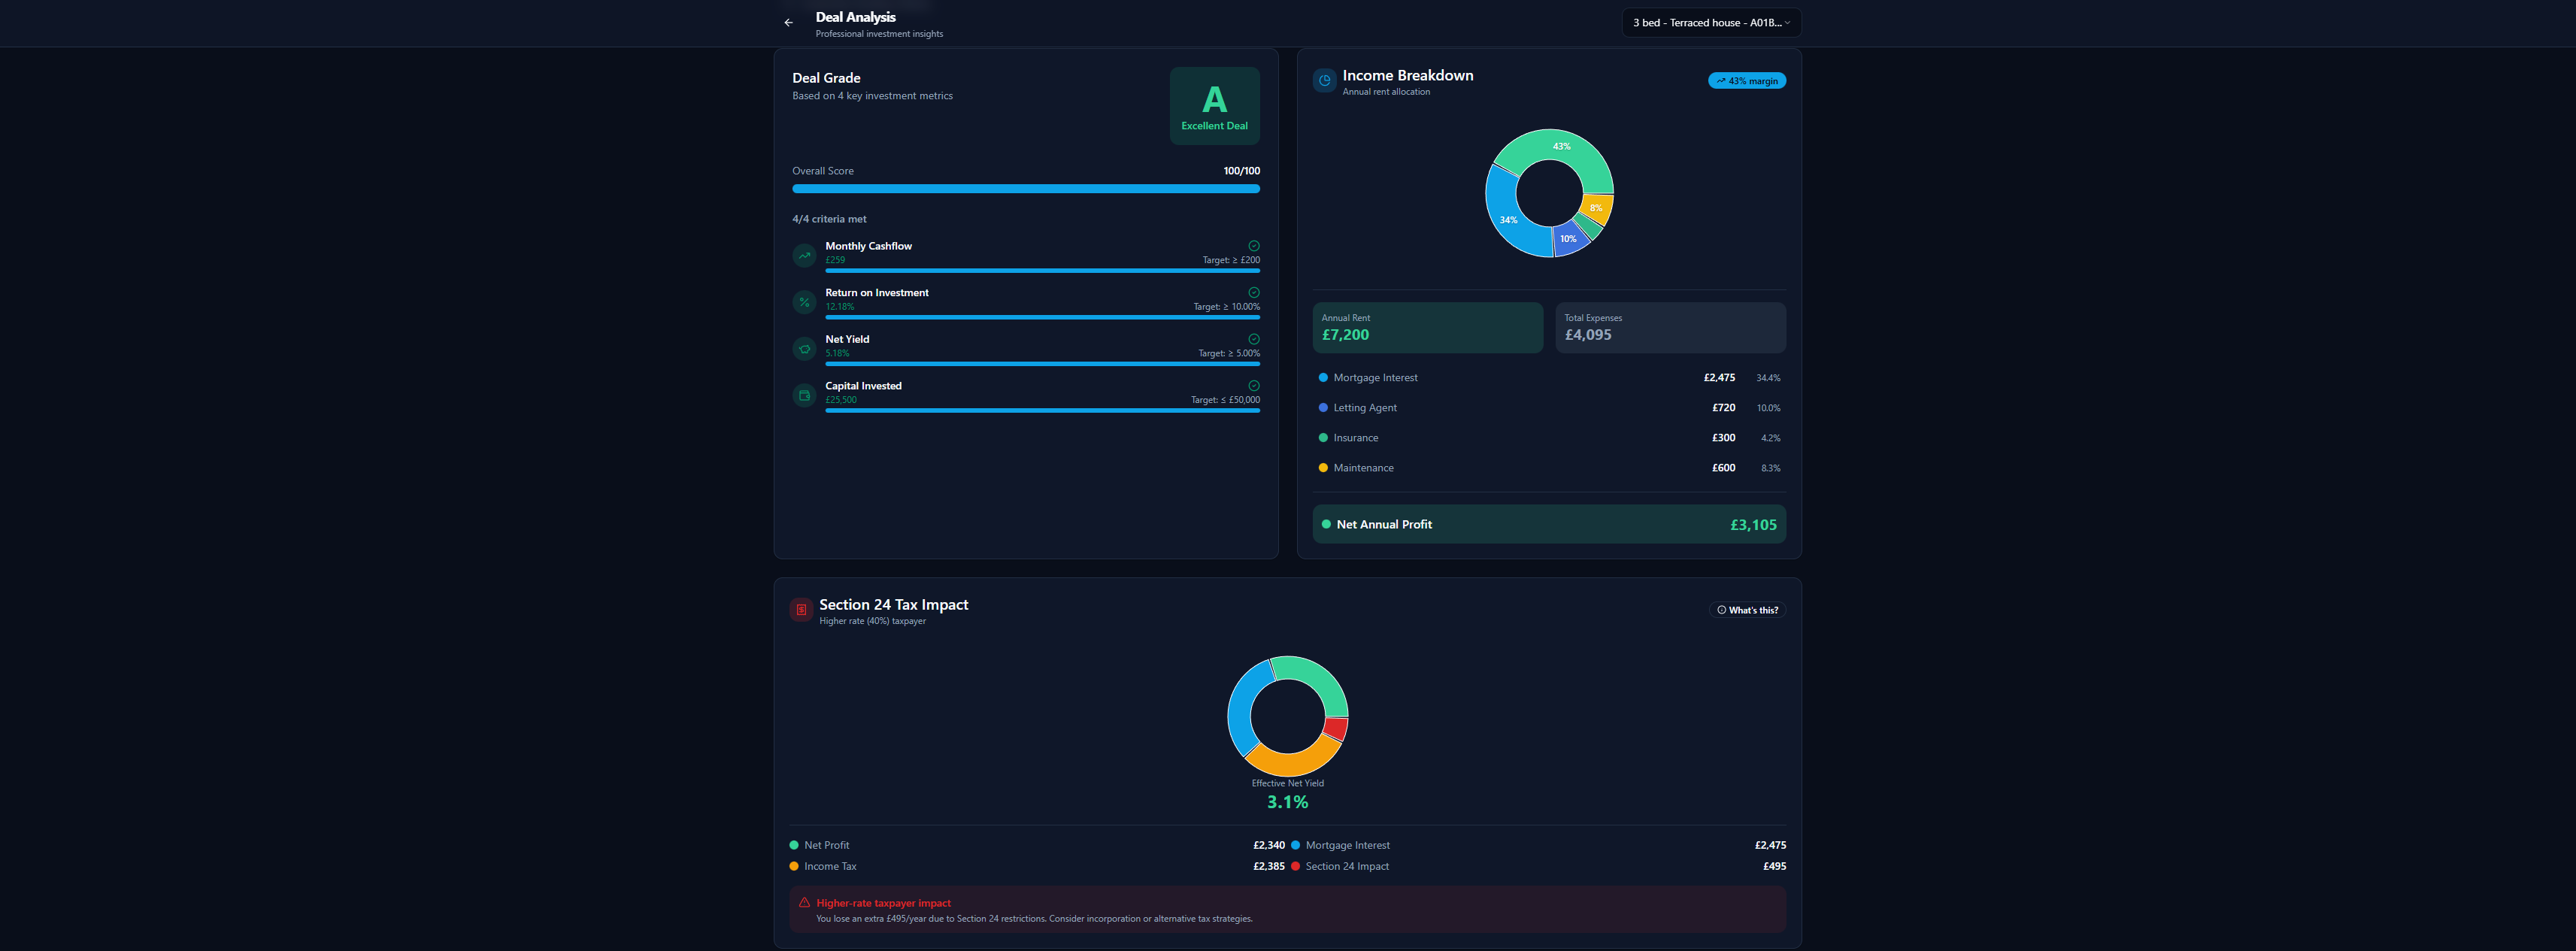This screenshot has width=2576, height=951.
Task: Open the Section 24 Tax Impact section
Action: point(893,604)
